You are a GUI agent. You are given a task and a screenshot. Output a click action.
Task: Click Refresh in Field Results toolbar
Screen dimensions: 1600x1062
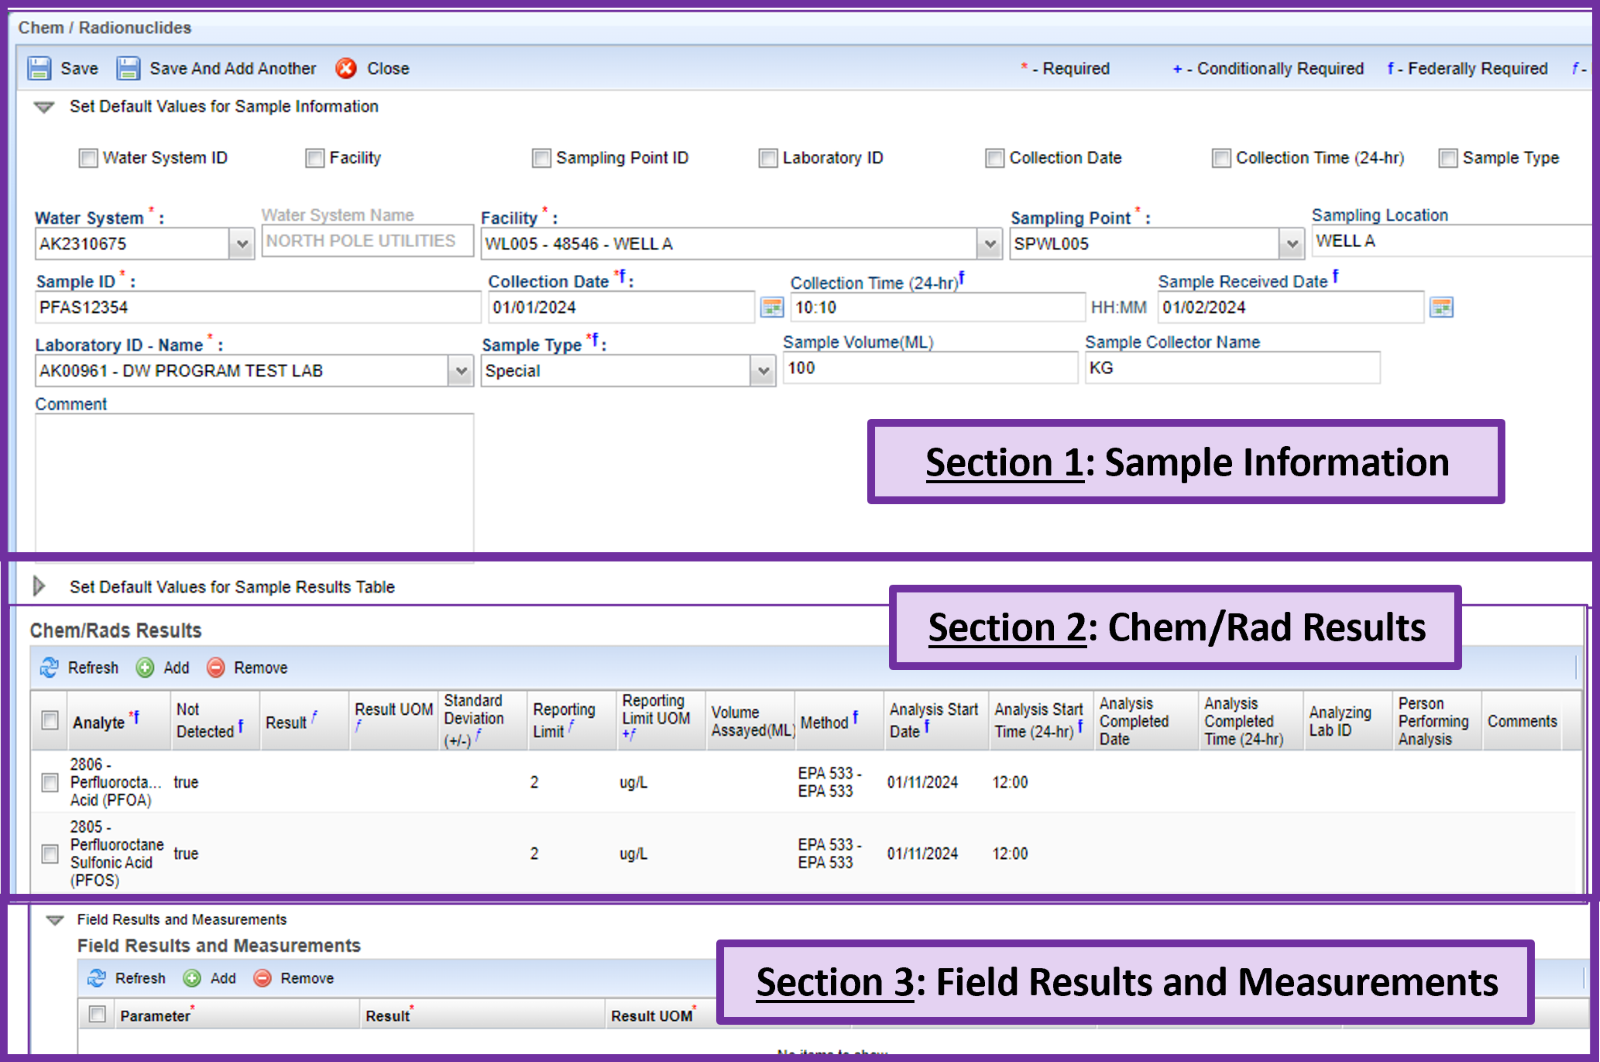tap(97, 978)
